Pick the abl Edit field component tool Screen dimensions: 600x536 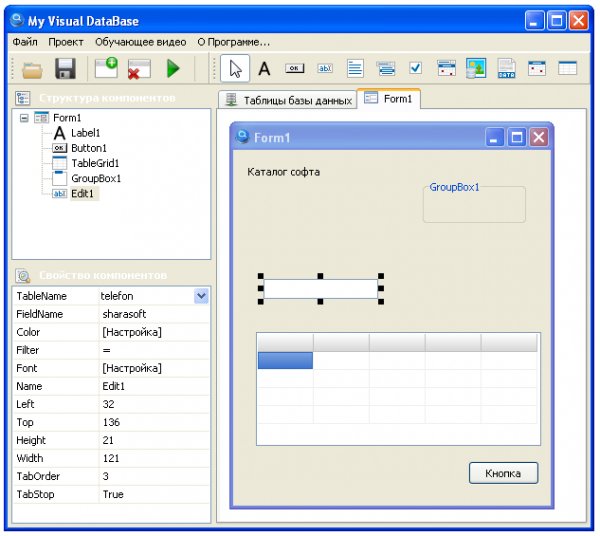tap(325, 68)
